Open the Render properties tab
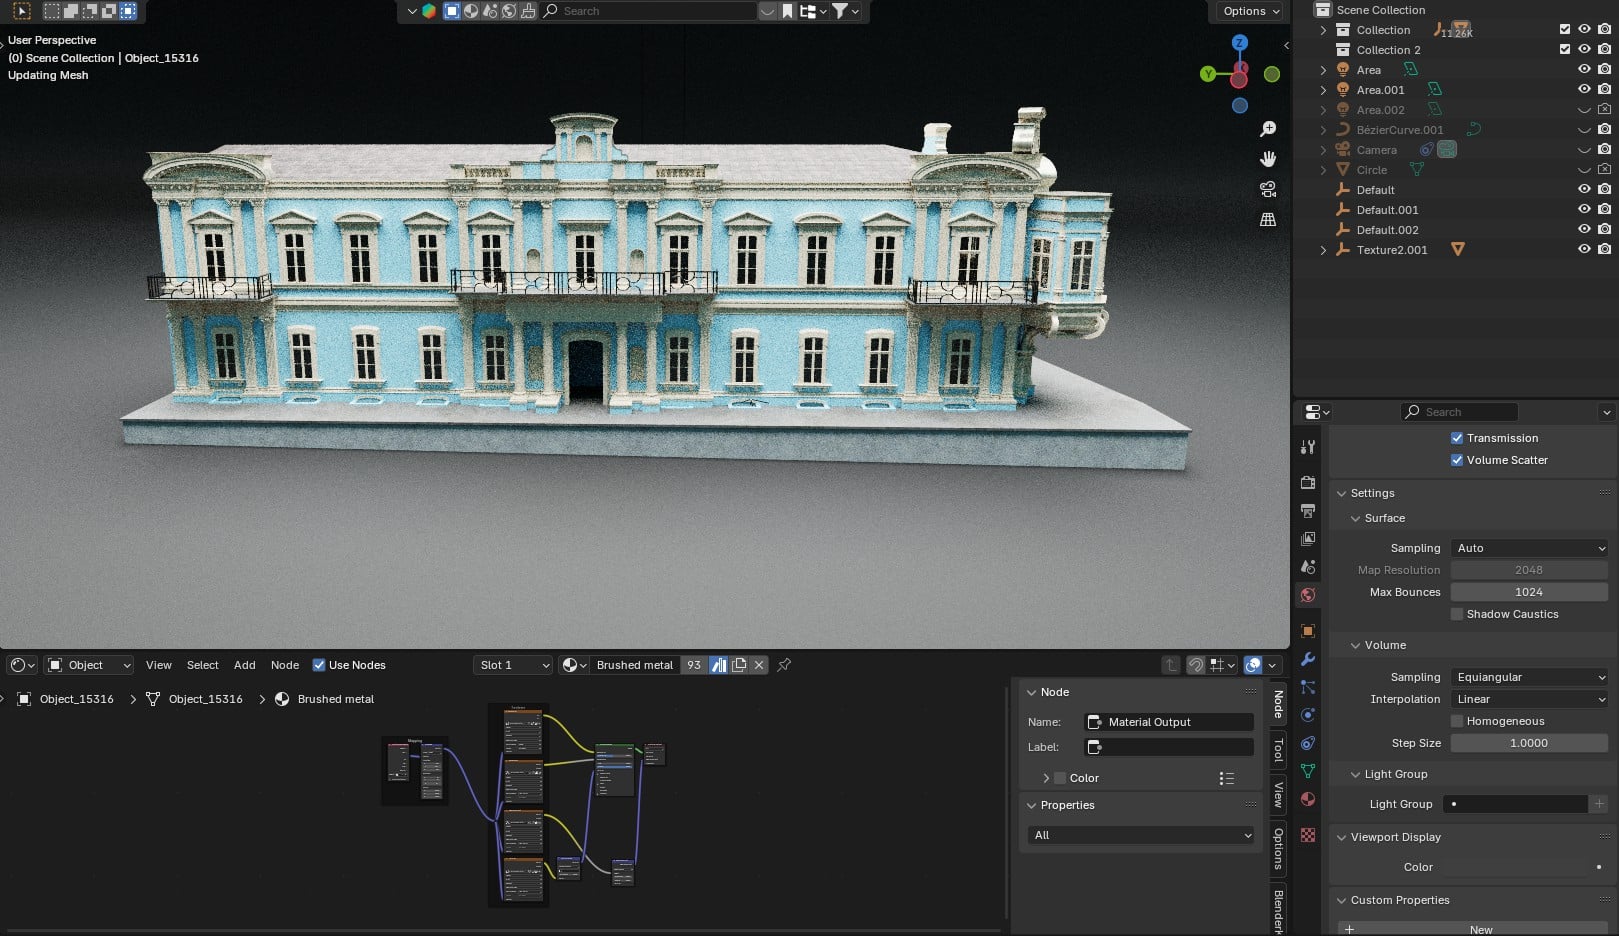 tap(1308, 483)
